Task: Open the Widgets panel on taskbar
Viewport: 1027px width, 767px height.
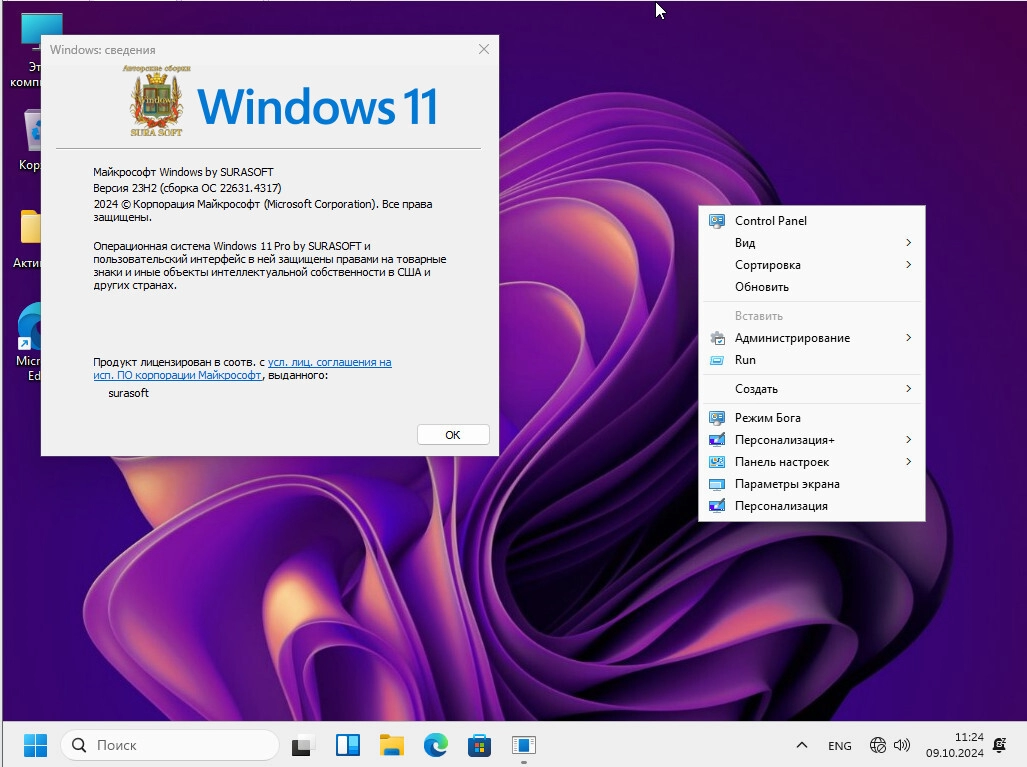Action: click(x=347, y=745)
